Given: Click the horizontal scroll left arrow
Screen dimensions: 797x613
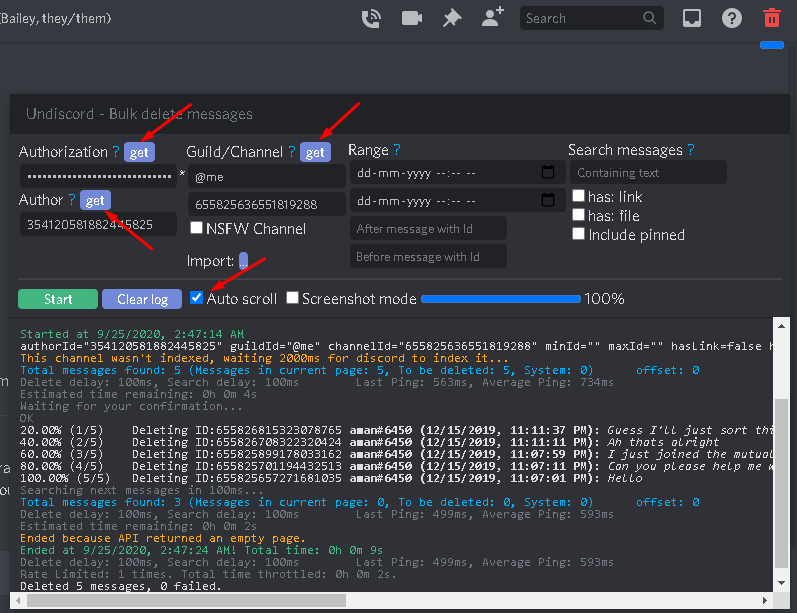Looking at the screenshot, I should pyautogui.click(x=18, y=600).
